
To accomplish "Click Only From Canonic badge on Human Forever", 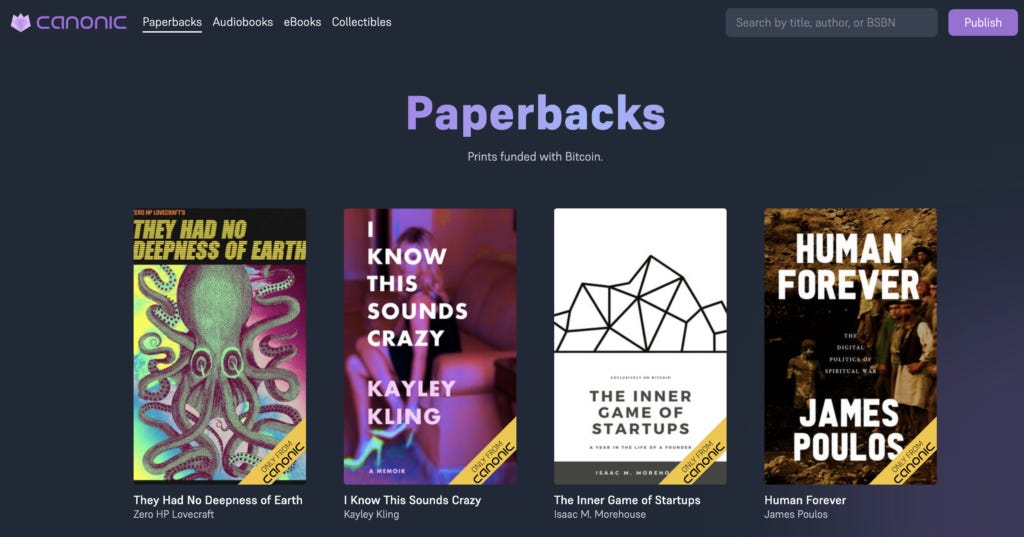I will (x=913, y=460).
